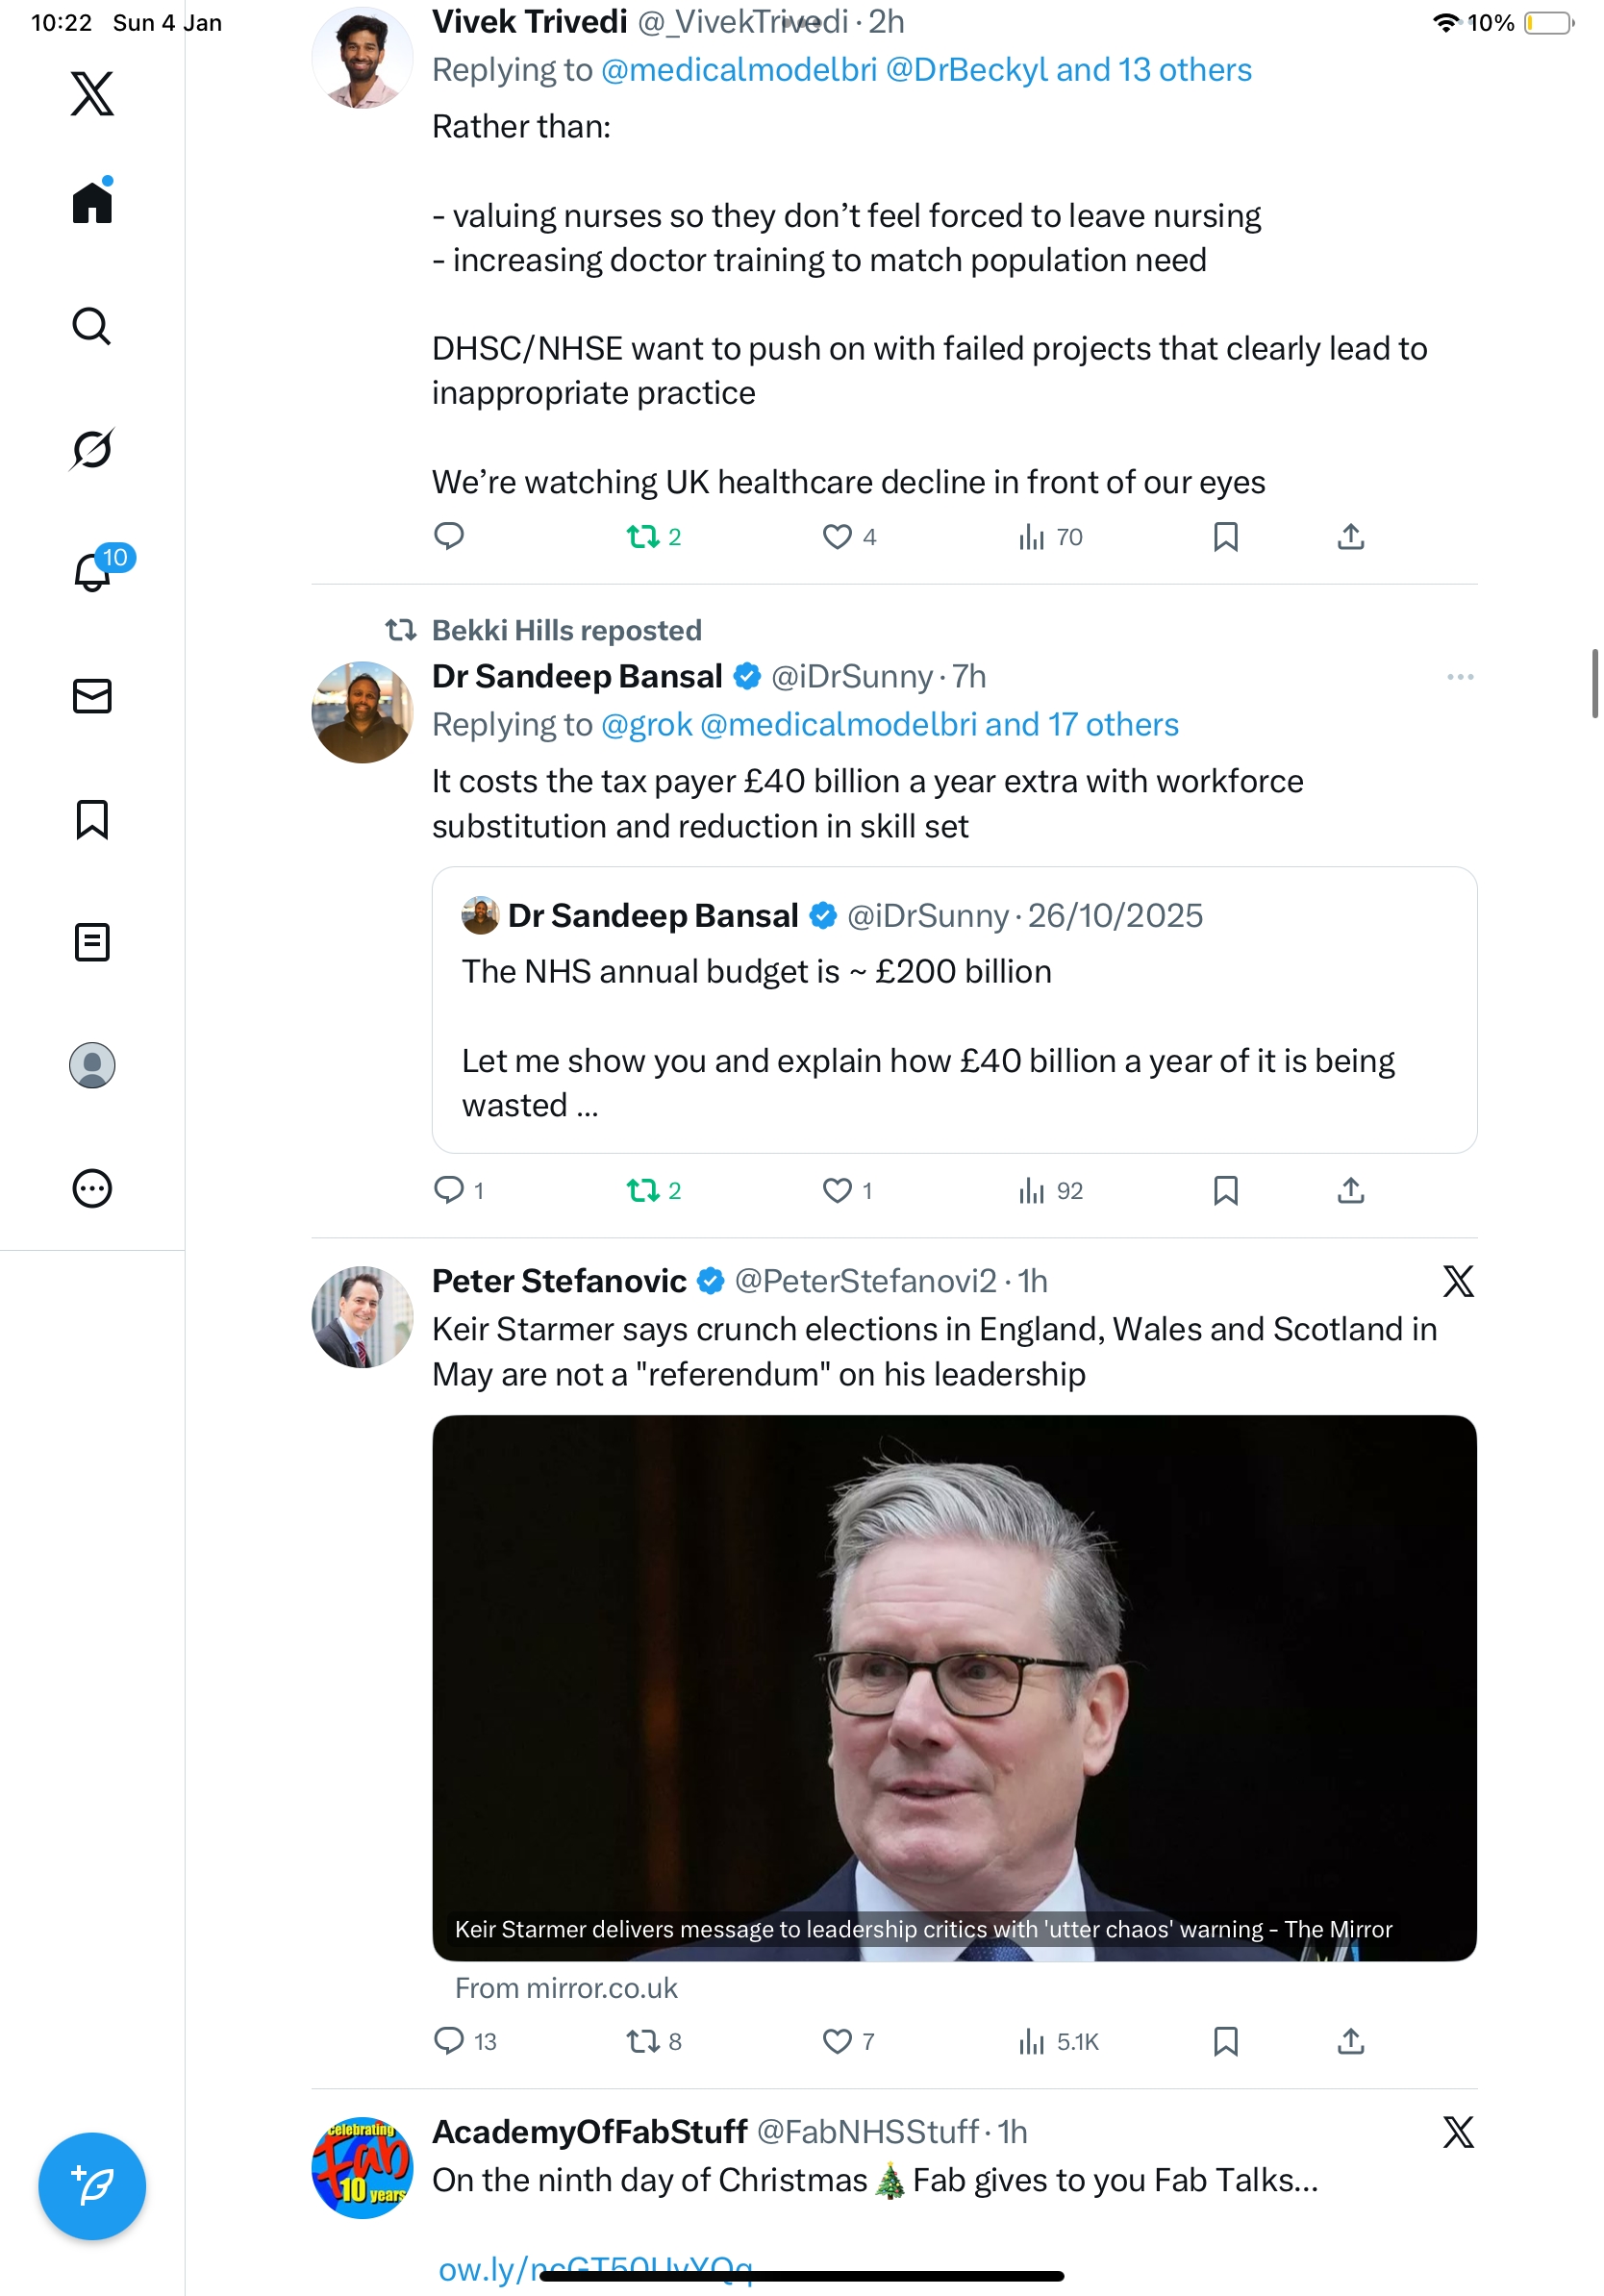Open the three-dot menu on Dr Sandeep Bansal's post
Image resolution: width=1604 pixels, height=2296 pixels.
click(x=1459, y=677)
